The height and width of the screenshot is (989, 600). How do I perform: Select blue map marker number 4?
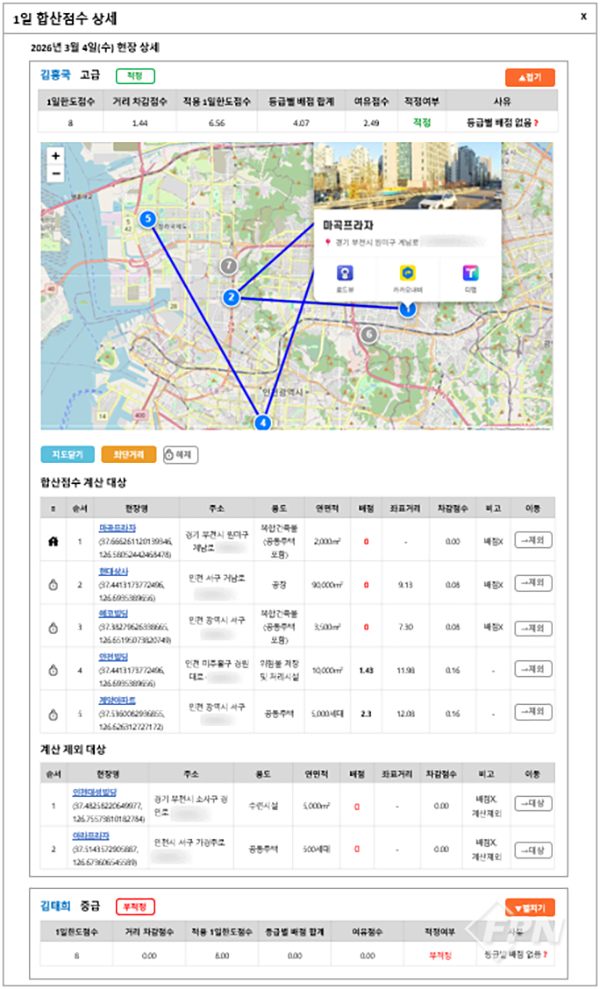point(263,423)
